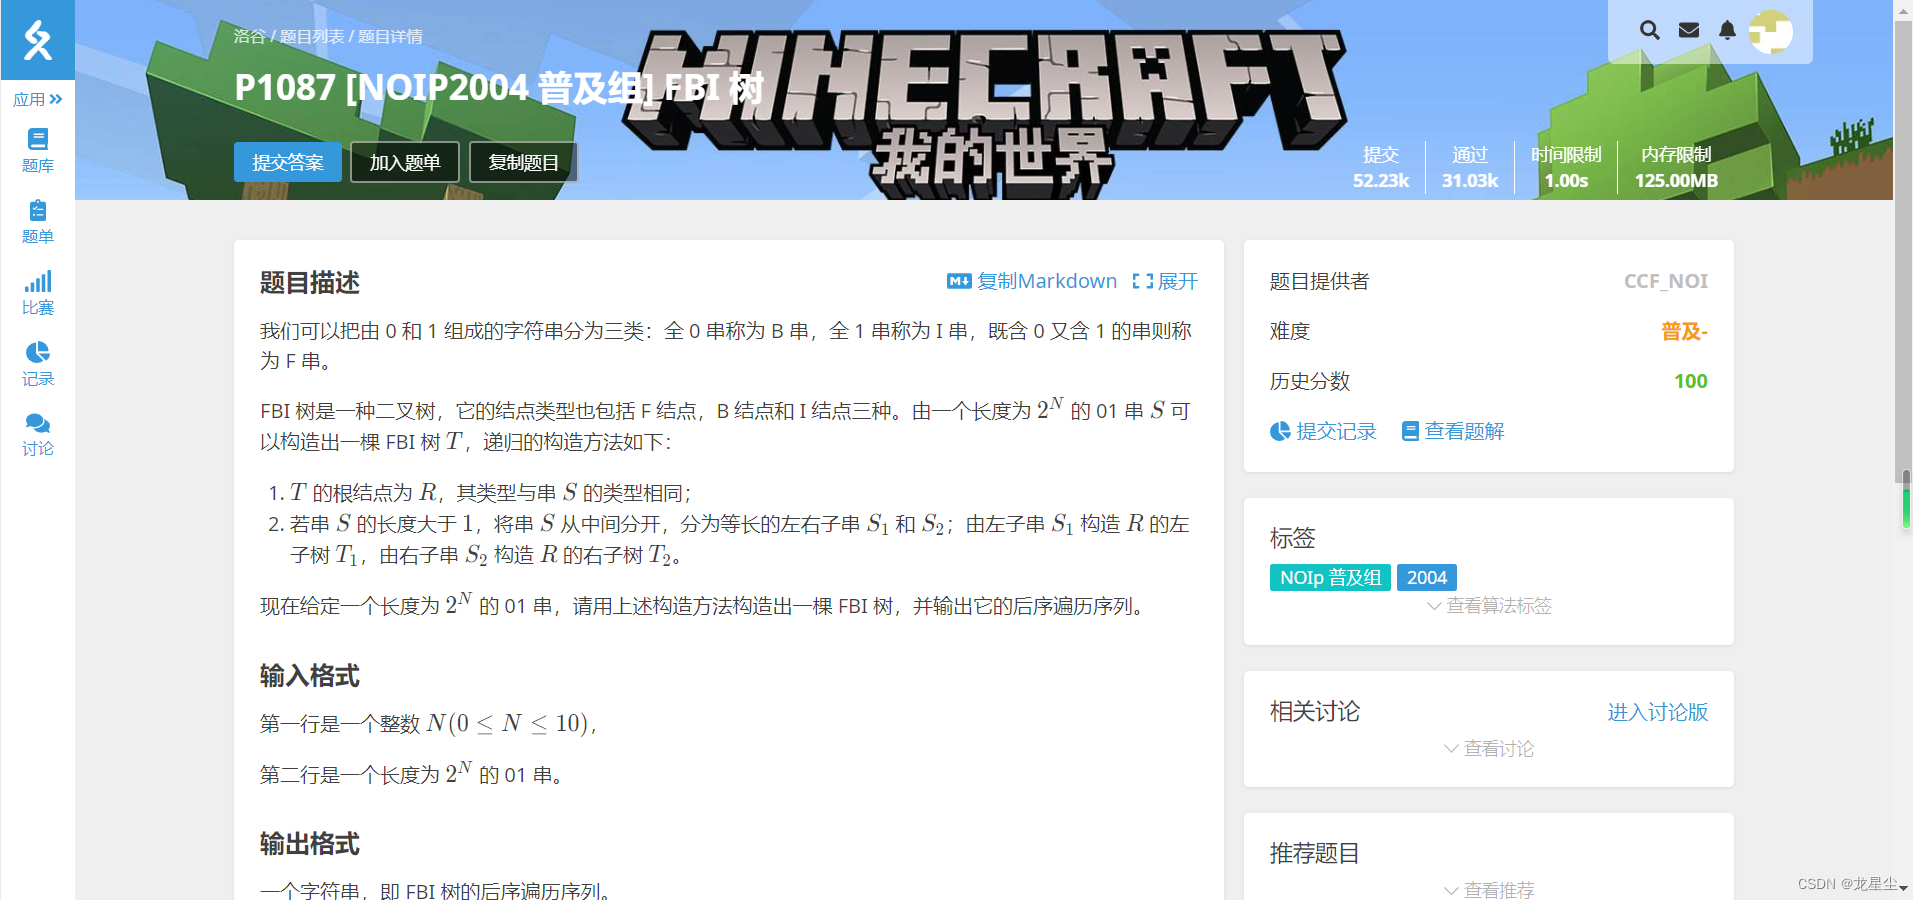Viewport: 1913px width, 900px height.
Task: Click the 内存限制 value 125.00MB
Action: [x=1676, y=181]
